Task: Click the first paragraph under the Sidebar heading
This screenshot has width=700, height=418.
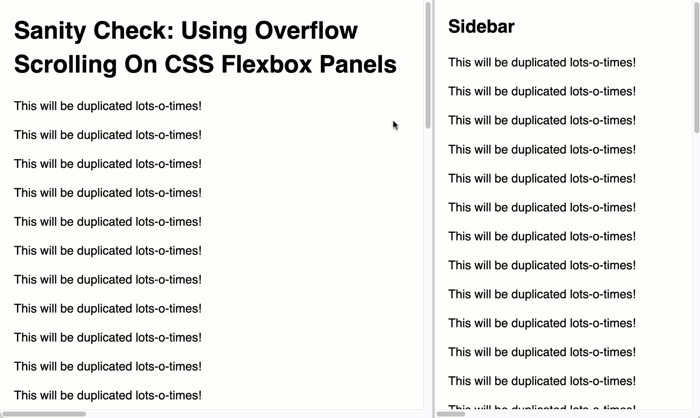Action: (x=542, y=63)
